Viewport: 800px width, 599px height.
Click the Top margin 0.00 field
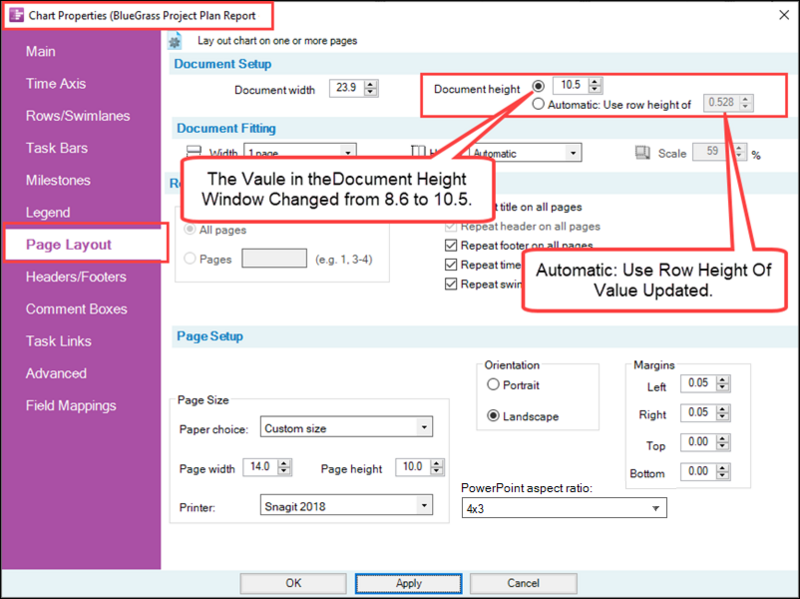tap(698, 442)
